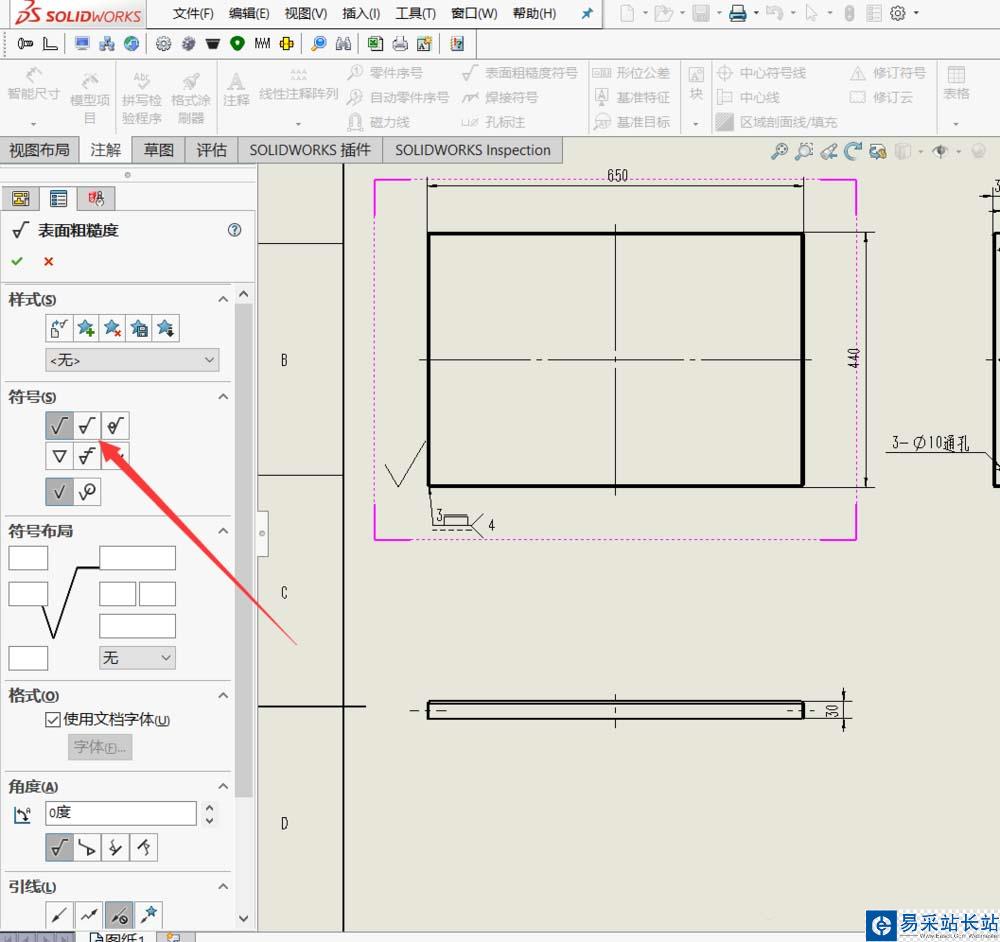This screenshot has height=942, width=1000.
Task: Open the 工具(T) menu
Action: (415, 13)
